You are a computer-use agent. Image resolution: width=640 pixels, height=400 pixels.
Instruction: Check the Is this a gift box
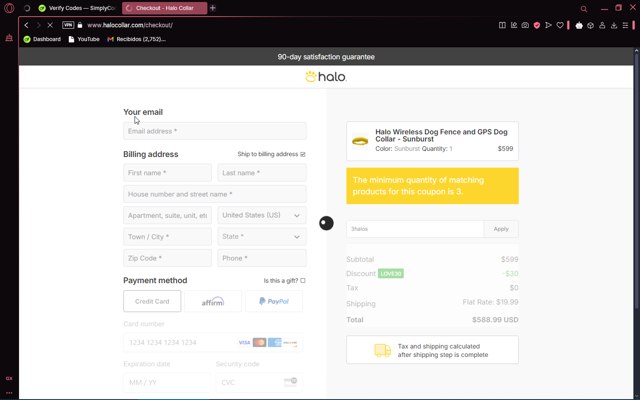point(303,280)
